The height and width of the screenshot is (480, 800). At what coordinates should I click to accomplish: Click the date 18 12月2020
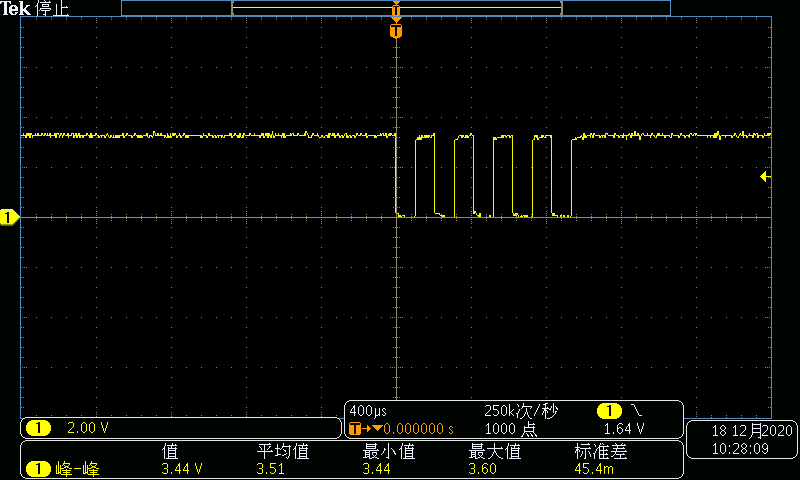752,431
